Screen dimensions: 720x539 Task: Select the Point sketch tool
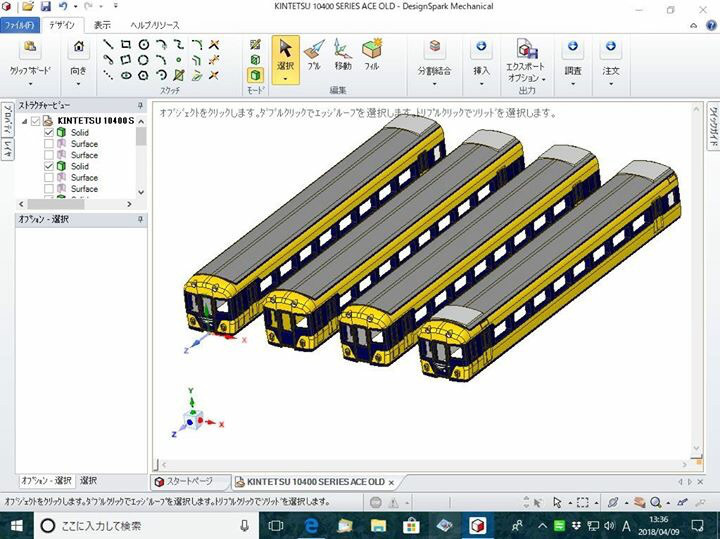point(179,60)
